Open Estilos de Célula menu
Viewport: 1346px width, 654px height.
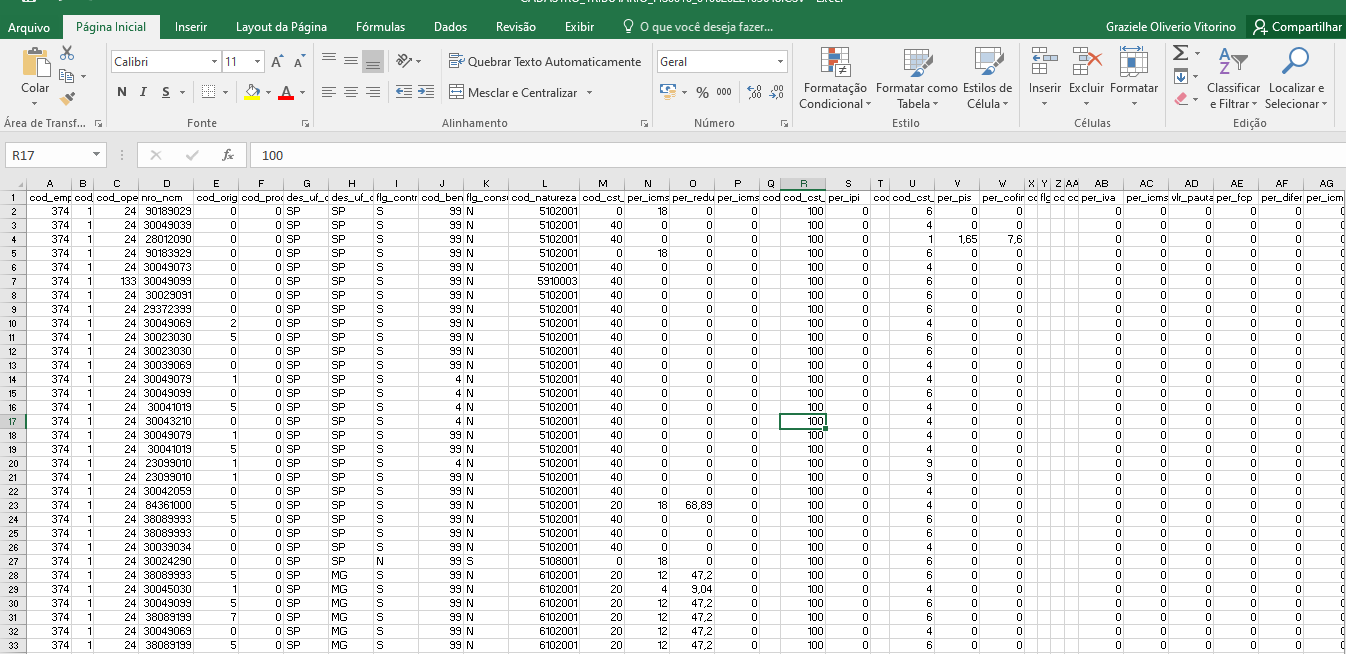tap(987, 78)
